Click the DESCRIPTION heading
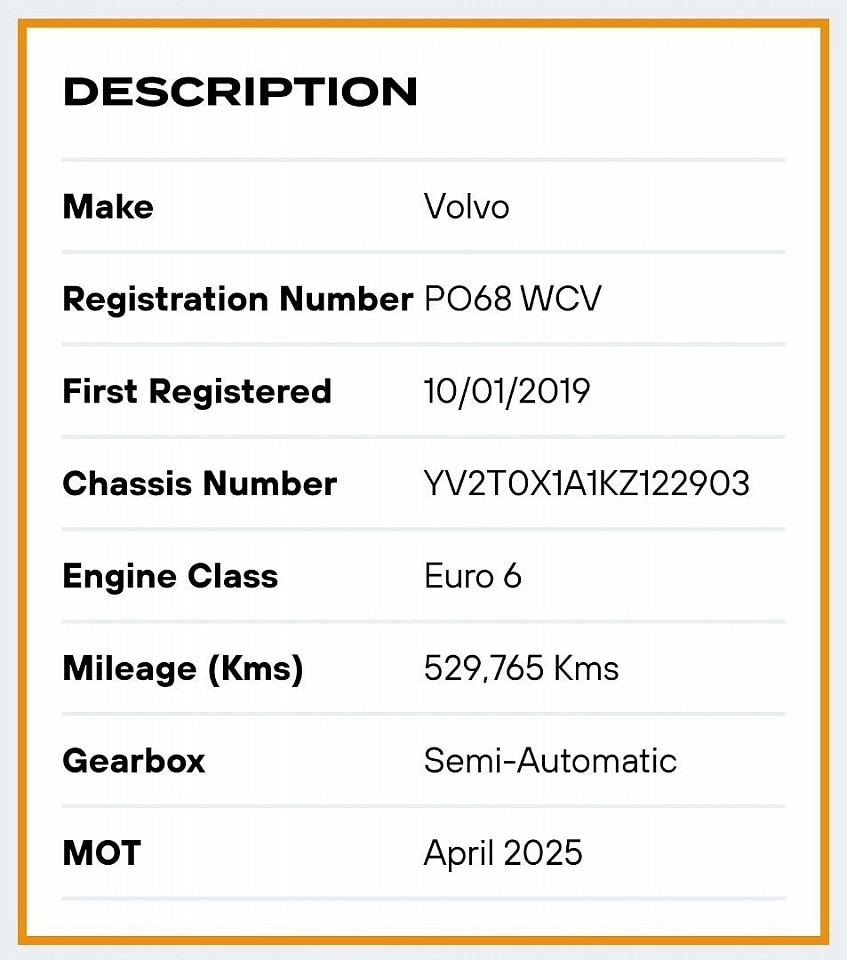Image resolution: width=847 pixels, height=960 pixels. pyautogui.click(x=240, y=92)
